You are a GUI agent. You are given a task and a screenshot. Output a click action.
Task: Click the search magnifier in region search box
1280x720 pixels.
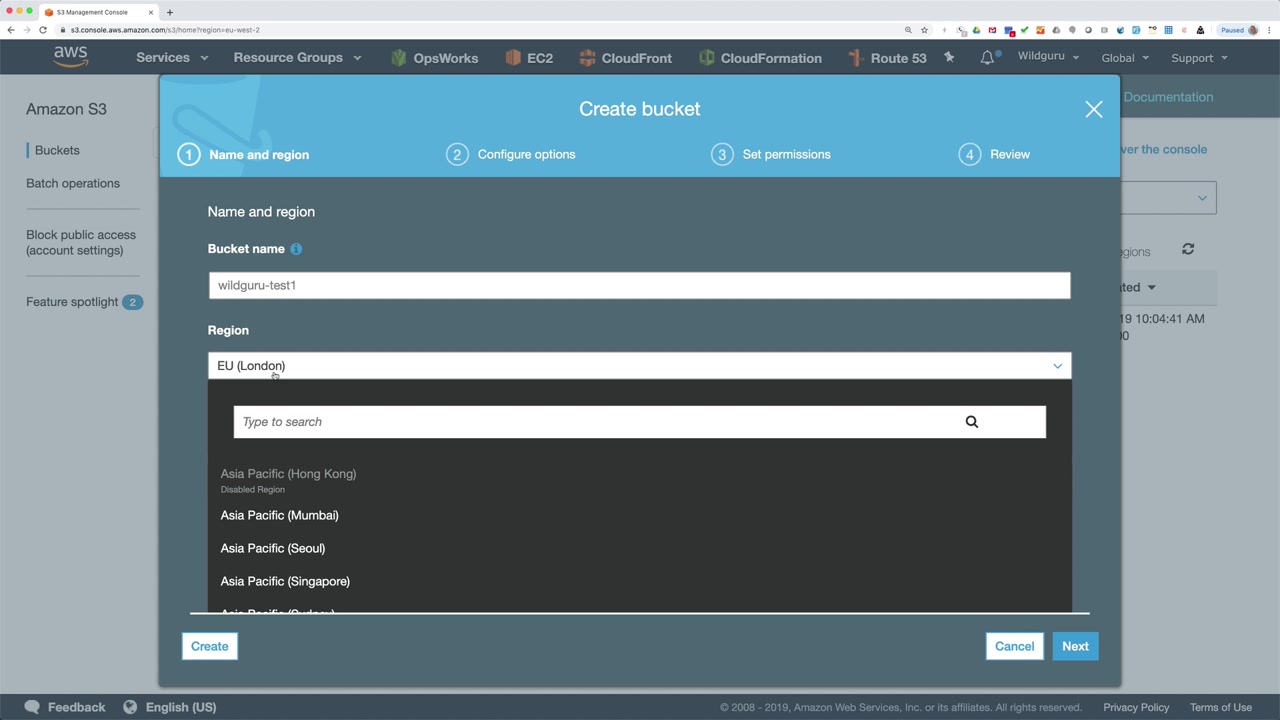[972, 422]
